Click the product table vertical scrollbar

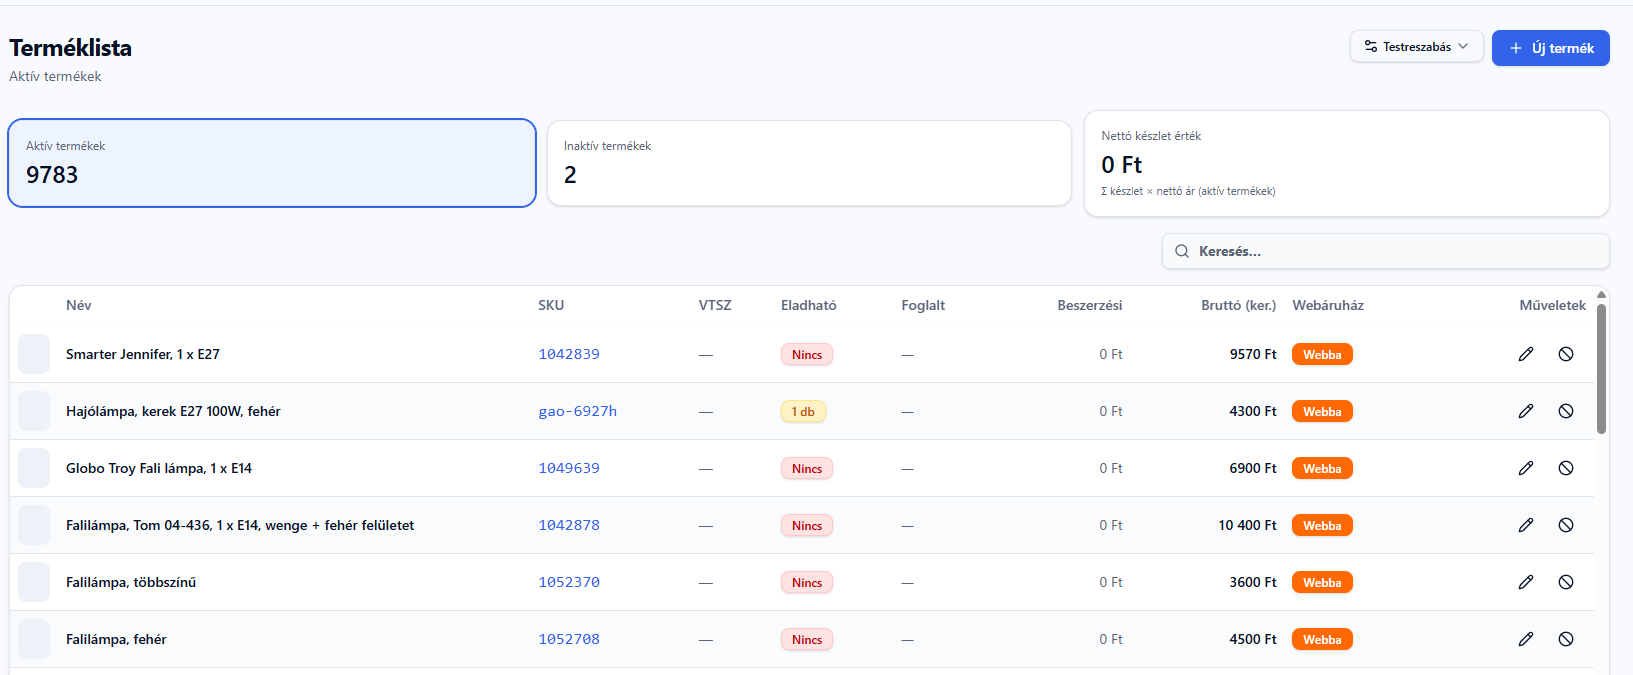click(x=1601, y=368)
